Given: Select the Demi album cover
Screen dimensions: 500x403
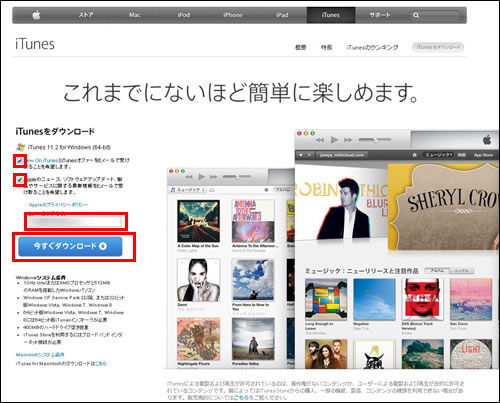Looking at the screenshot, I should point(198,280).
